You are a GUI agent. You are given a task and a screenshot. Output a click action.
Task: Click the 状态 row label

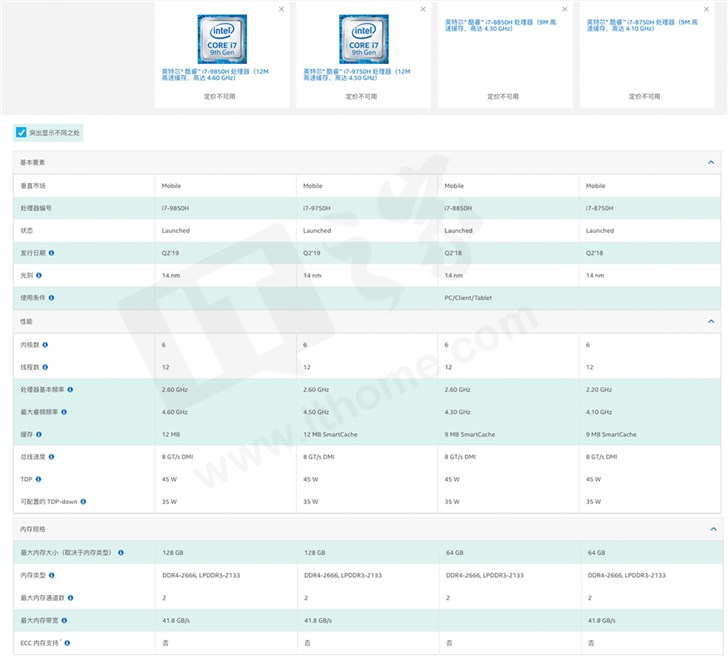(x=26, y=230)
